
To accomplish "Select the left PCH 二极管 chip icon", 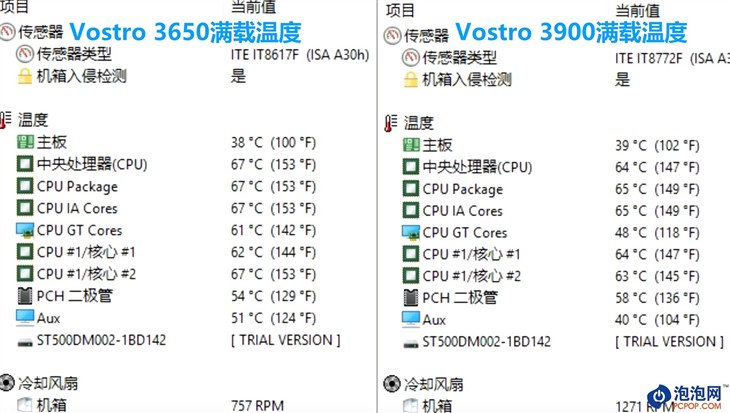I will coord(25,296).
